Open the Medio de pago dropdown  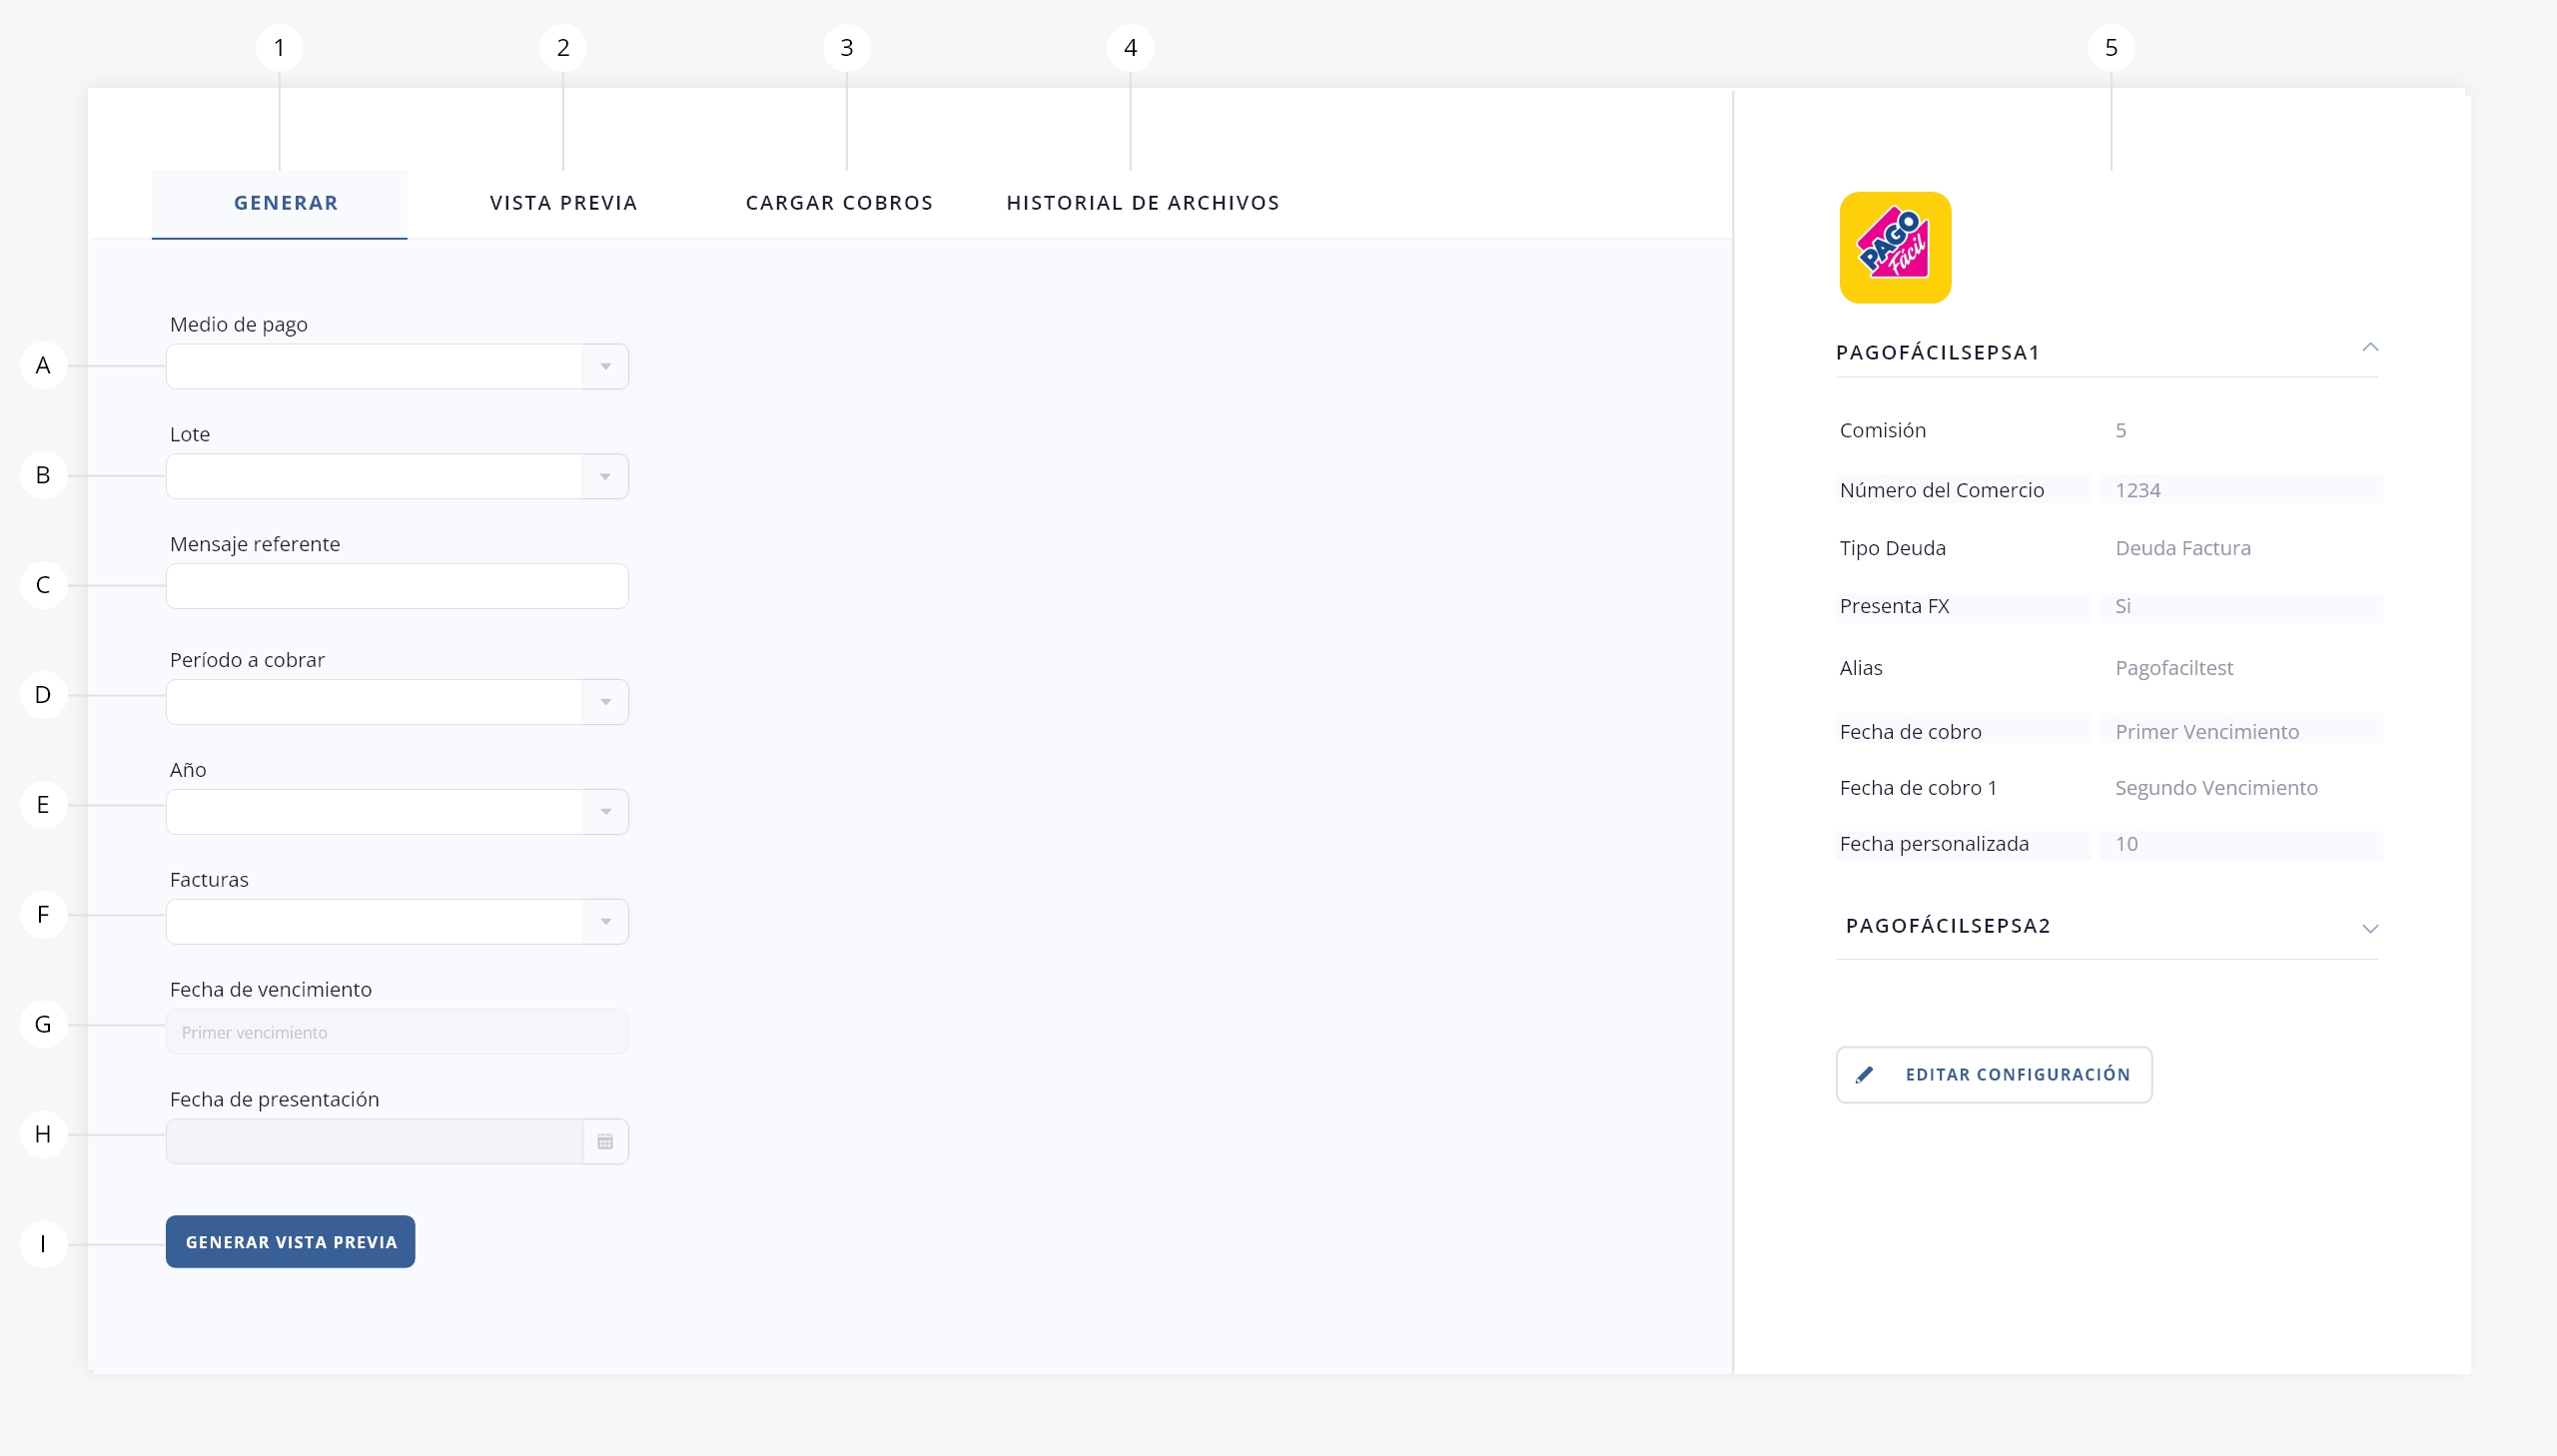click(397, 366)
